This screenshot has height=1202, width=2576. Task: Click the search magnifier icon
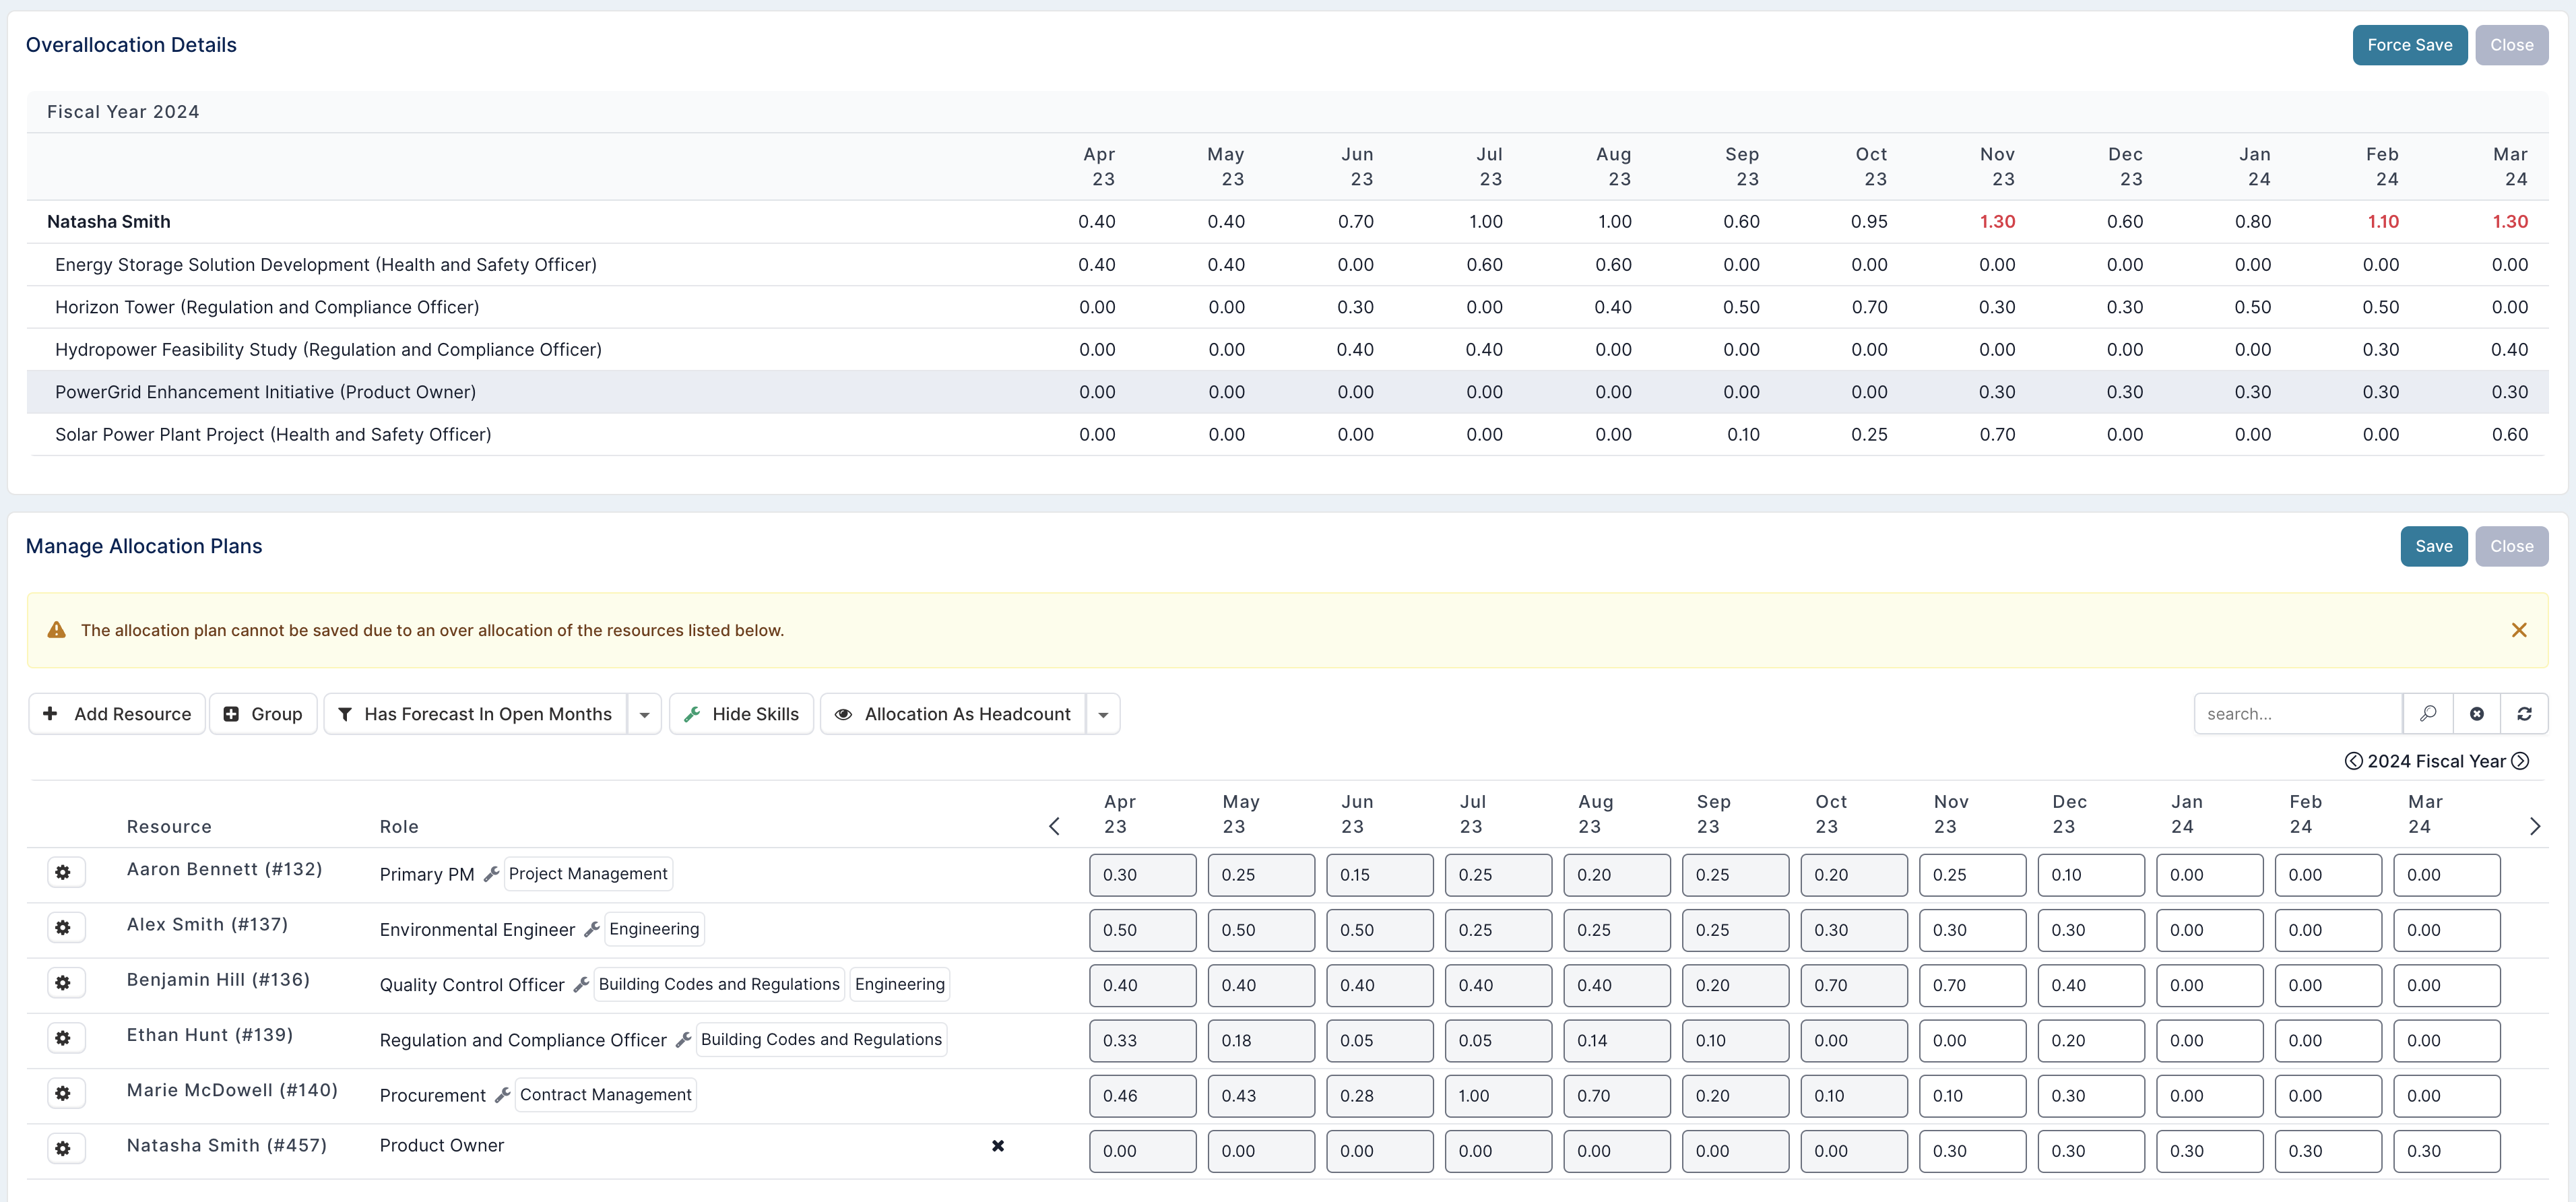point(2427,713)
